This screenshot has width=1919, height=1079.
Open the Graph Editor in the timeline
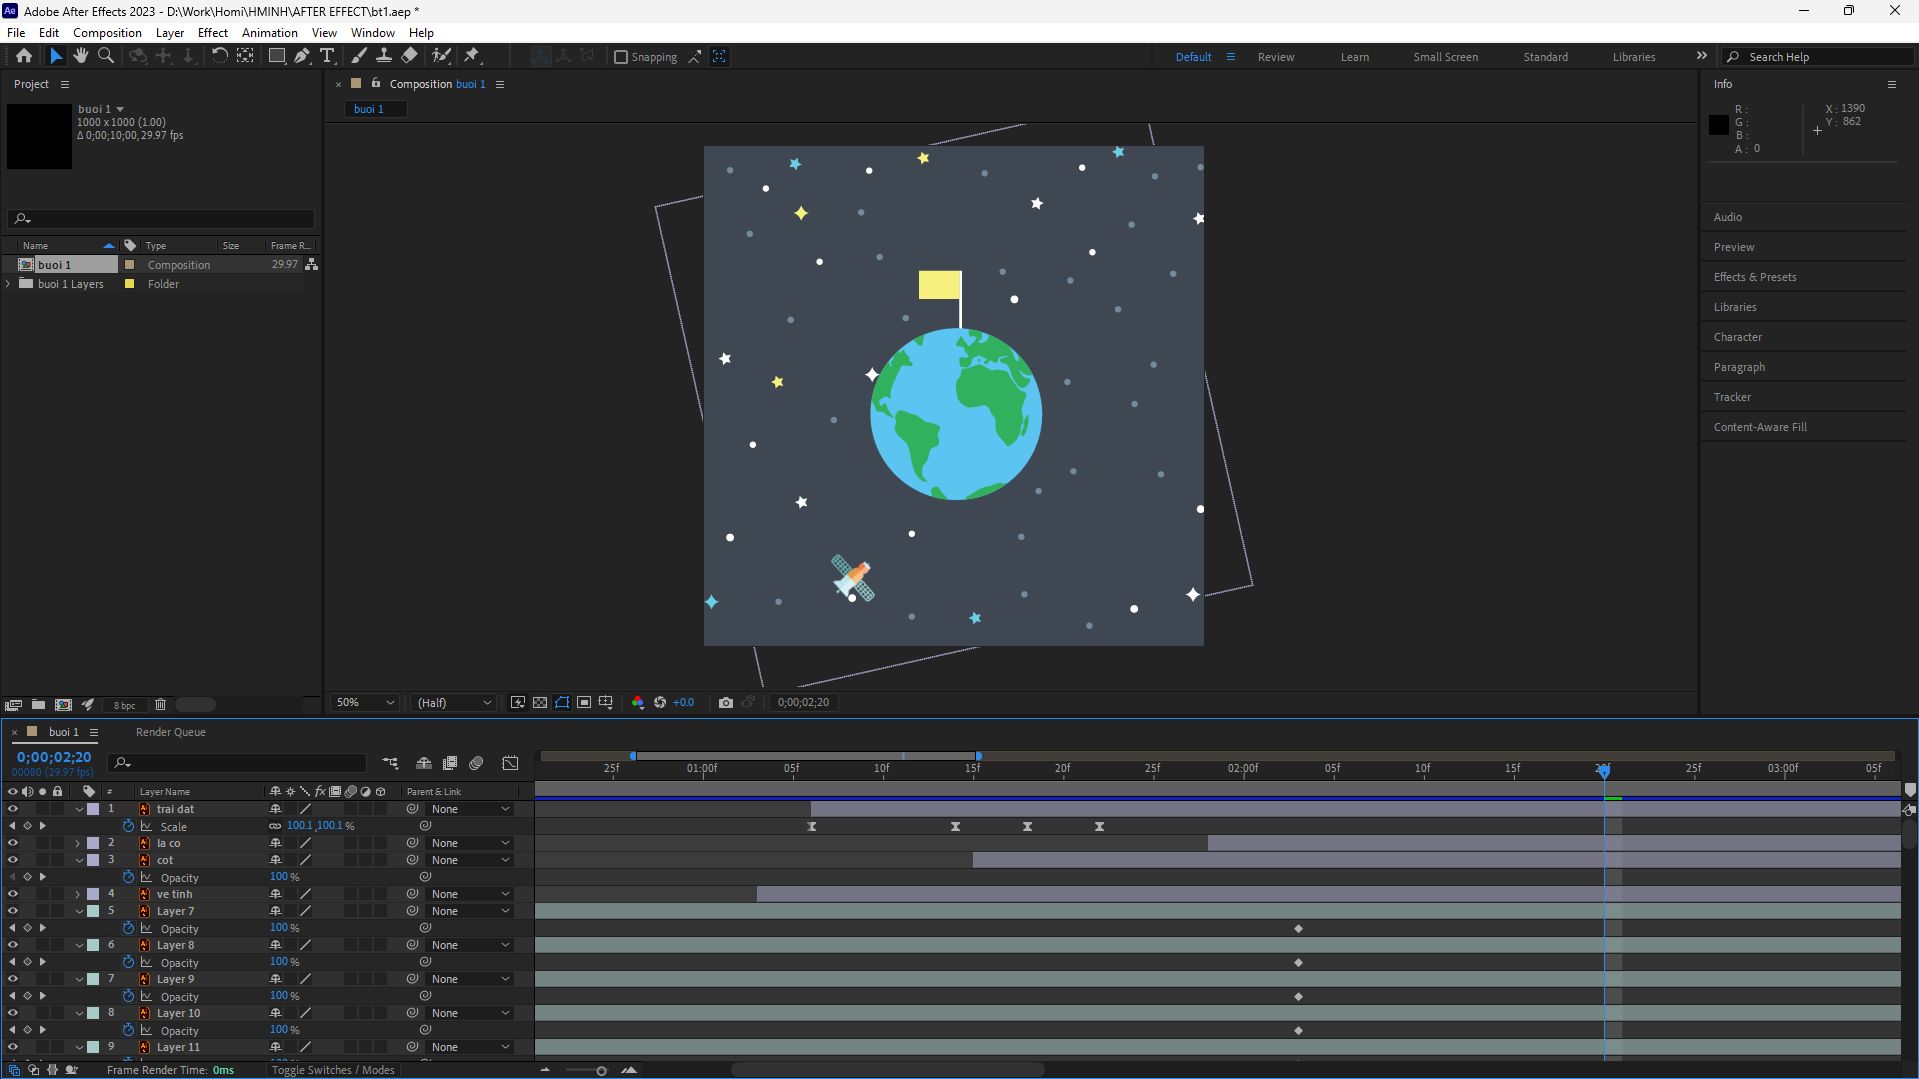tap(510, 764)
